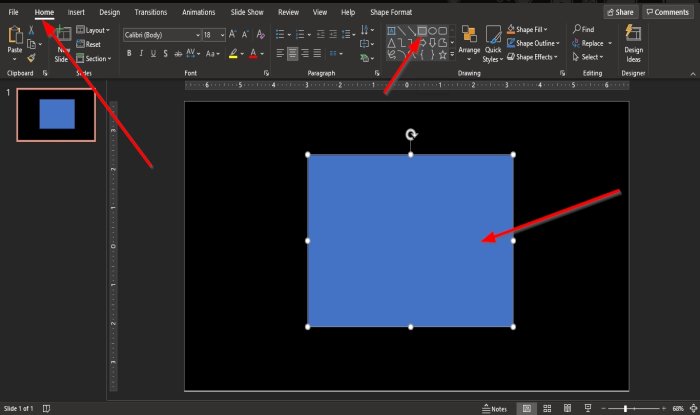This screenshot has height=415, width=700.
Task: Click the Format Painter brush icon
Action: pyautogui.click(x=32, y=58)
